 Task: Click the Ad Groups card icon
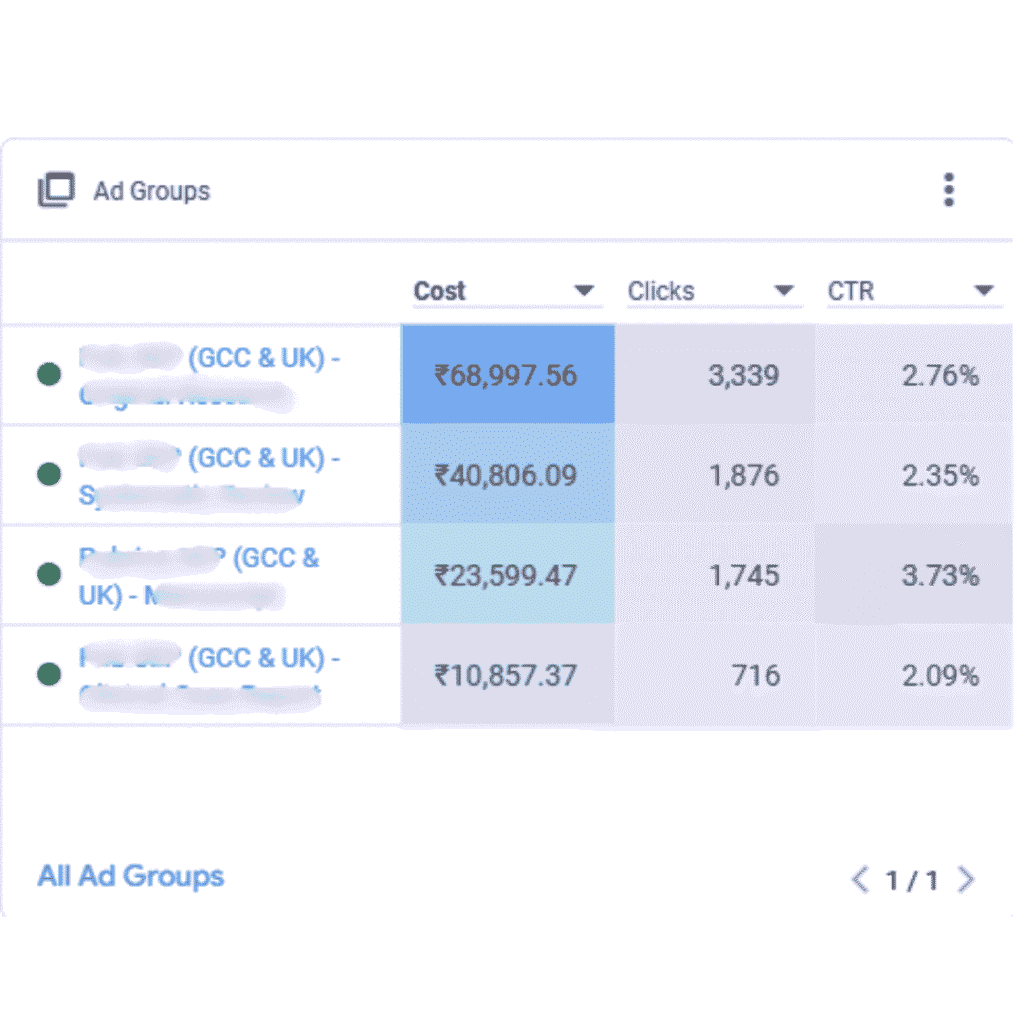click(56, 190)
